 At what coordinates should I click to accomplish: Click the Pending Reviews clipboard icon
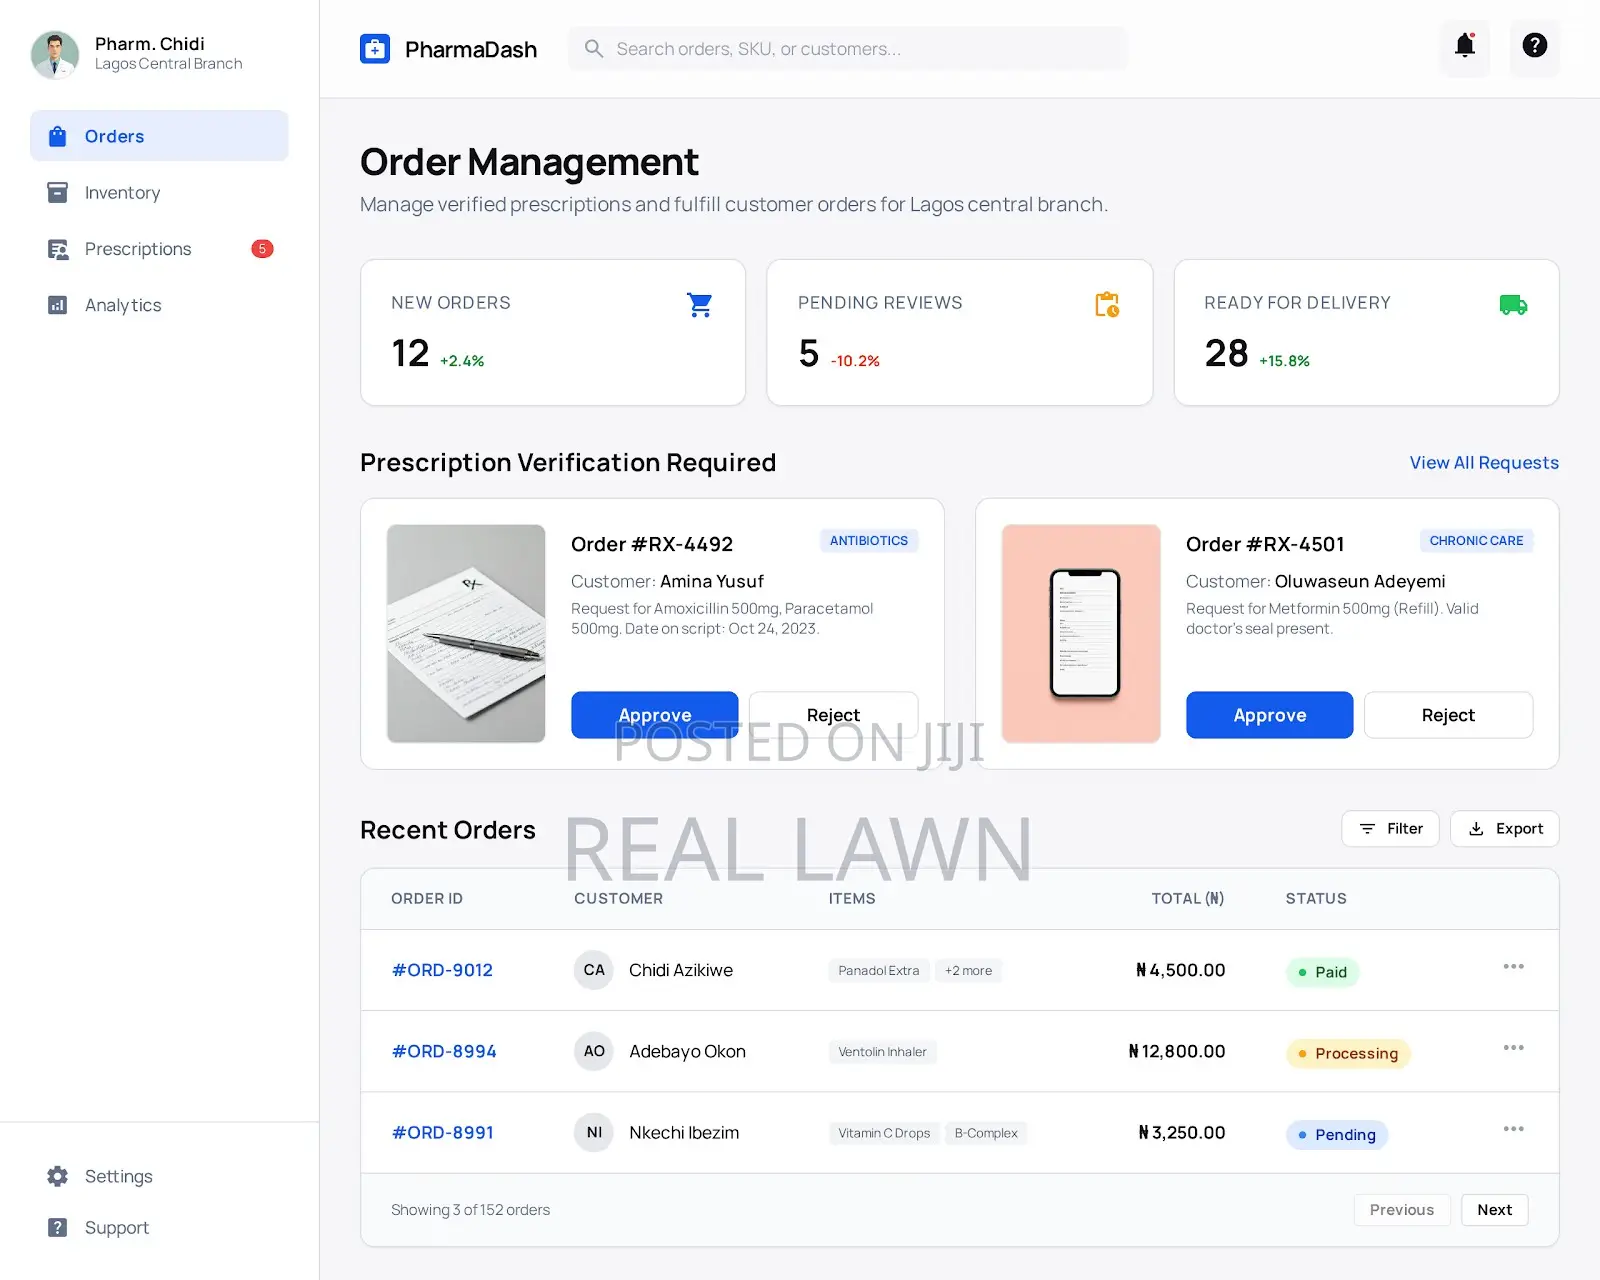(1107, 305)
